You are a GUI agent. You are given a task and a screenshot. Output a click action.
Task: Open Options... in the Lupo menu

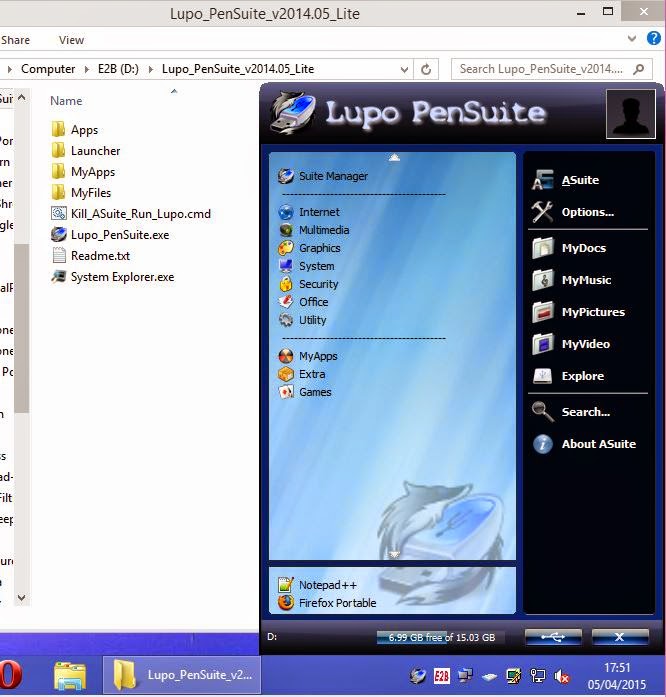point(573,212)
